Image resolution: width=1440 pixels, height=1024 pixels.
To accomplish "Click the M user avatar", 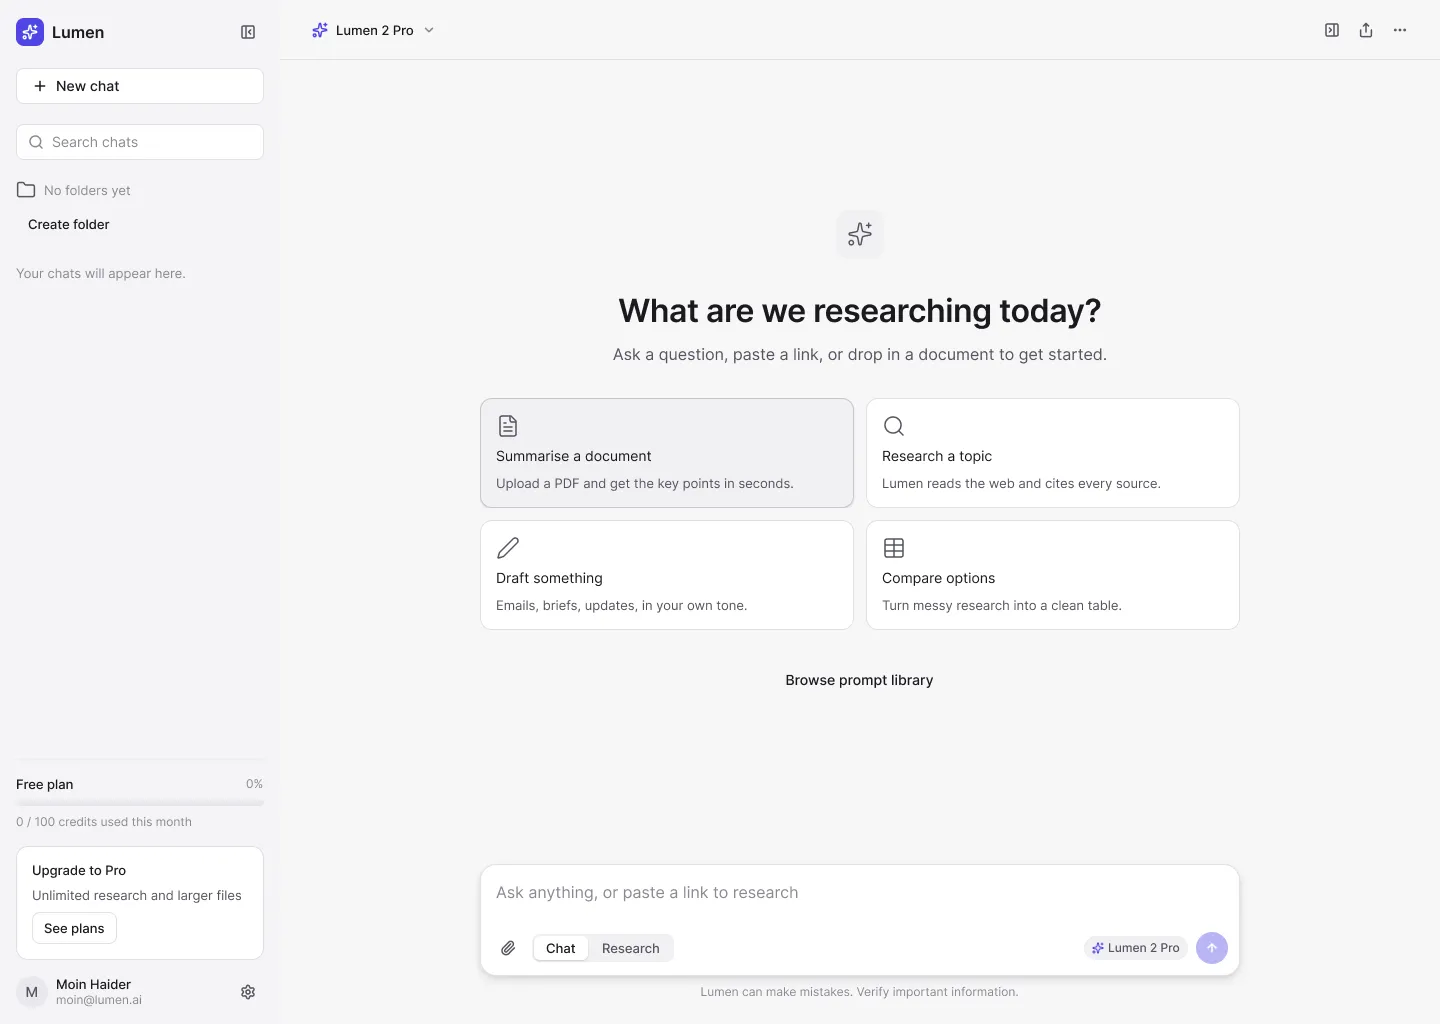I will coord(32,992).
